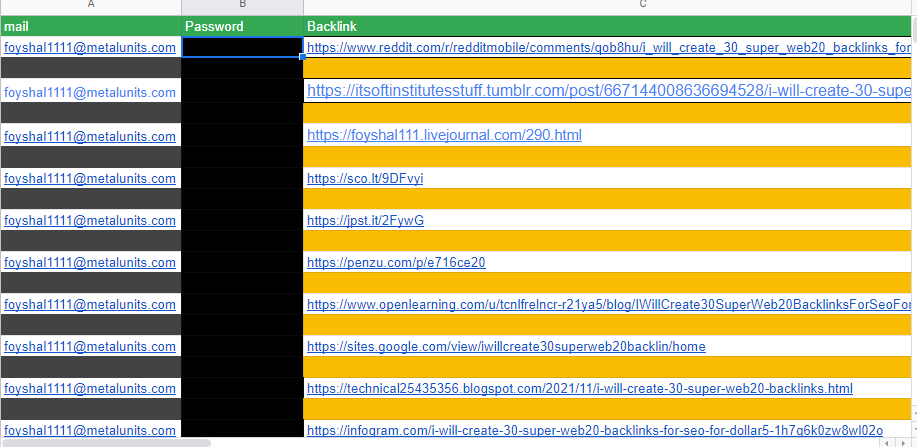Click the horizontal scrollbar thumb
This screenshot has width=917, height=447.
point(106,443)
